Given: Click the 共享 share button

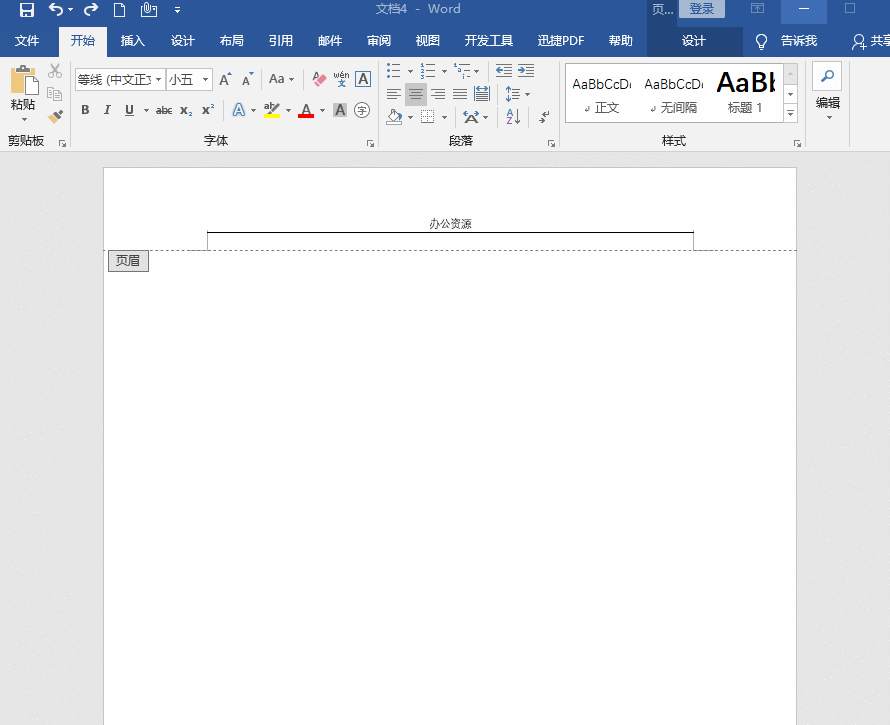Looking at the screenshot, I should tap(869, 41).
